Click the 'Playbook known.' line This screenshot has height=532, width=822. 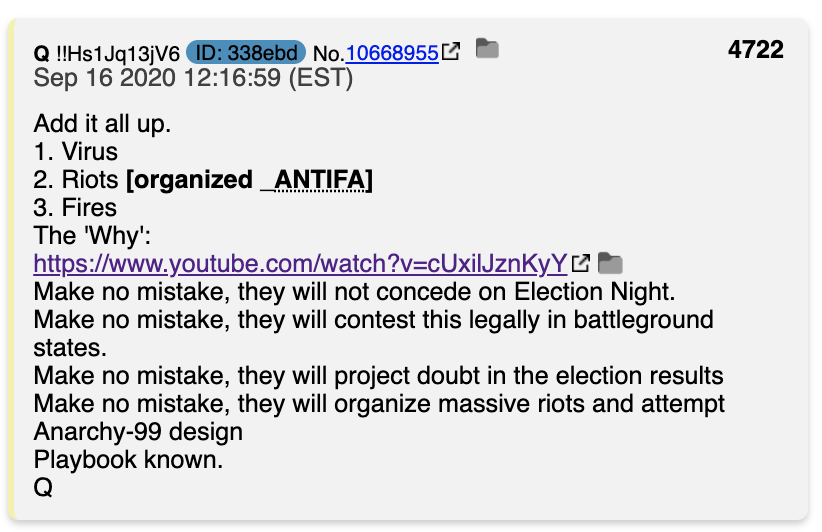point(128,459)
